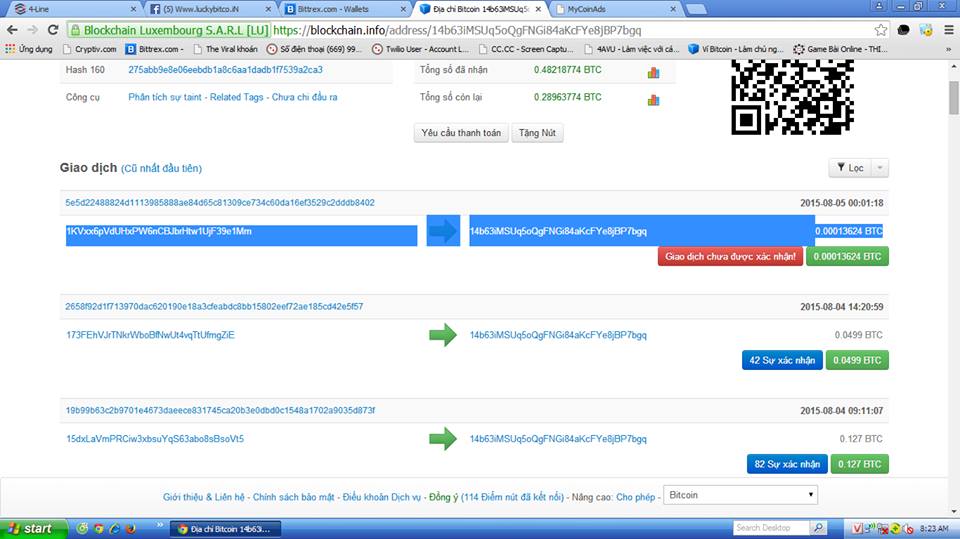Open transaction hash 5e5d22488824d111
Viewport: 960px width, 539px height.
pyautogui.click(x=220, y=203)
